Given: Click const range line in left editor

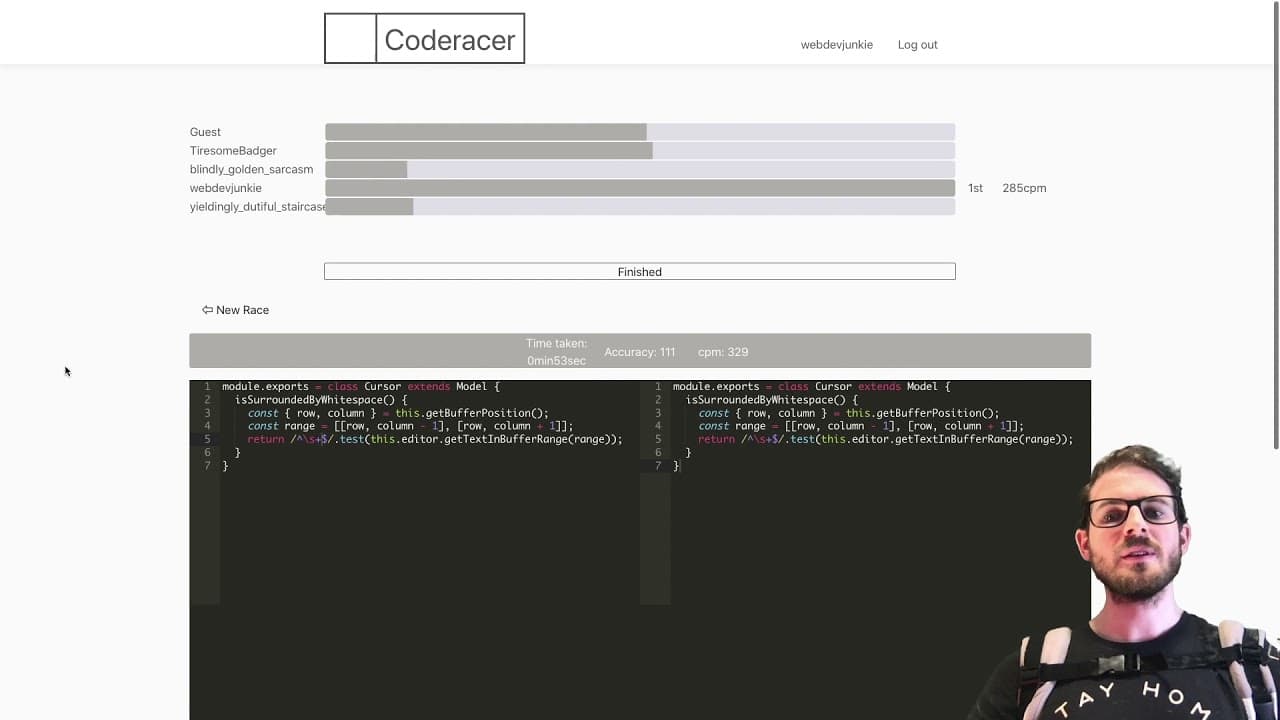Looking at the screenshot, I should (411, 426).
